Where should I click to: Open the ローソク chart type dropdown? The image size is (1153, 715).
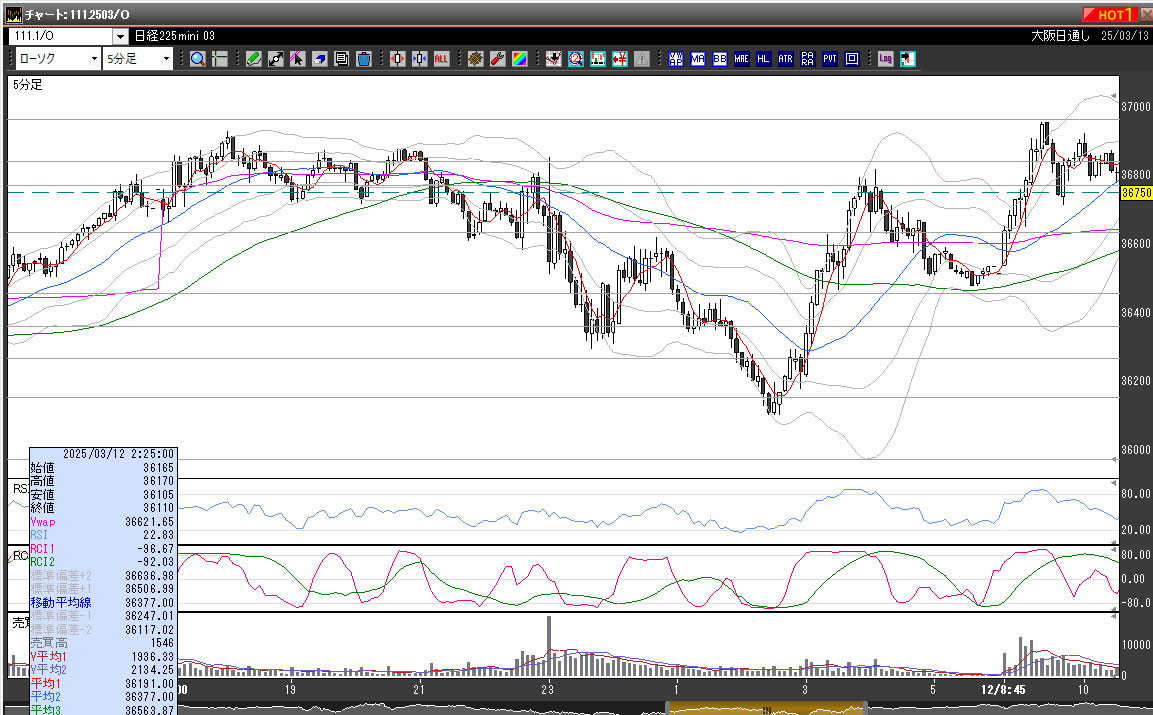click(x=57, y=59)
